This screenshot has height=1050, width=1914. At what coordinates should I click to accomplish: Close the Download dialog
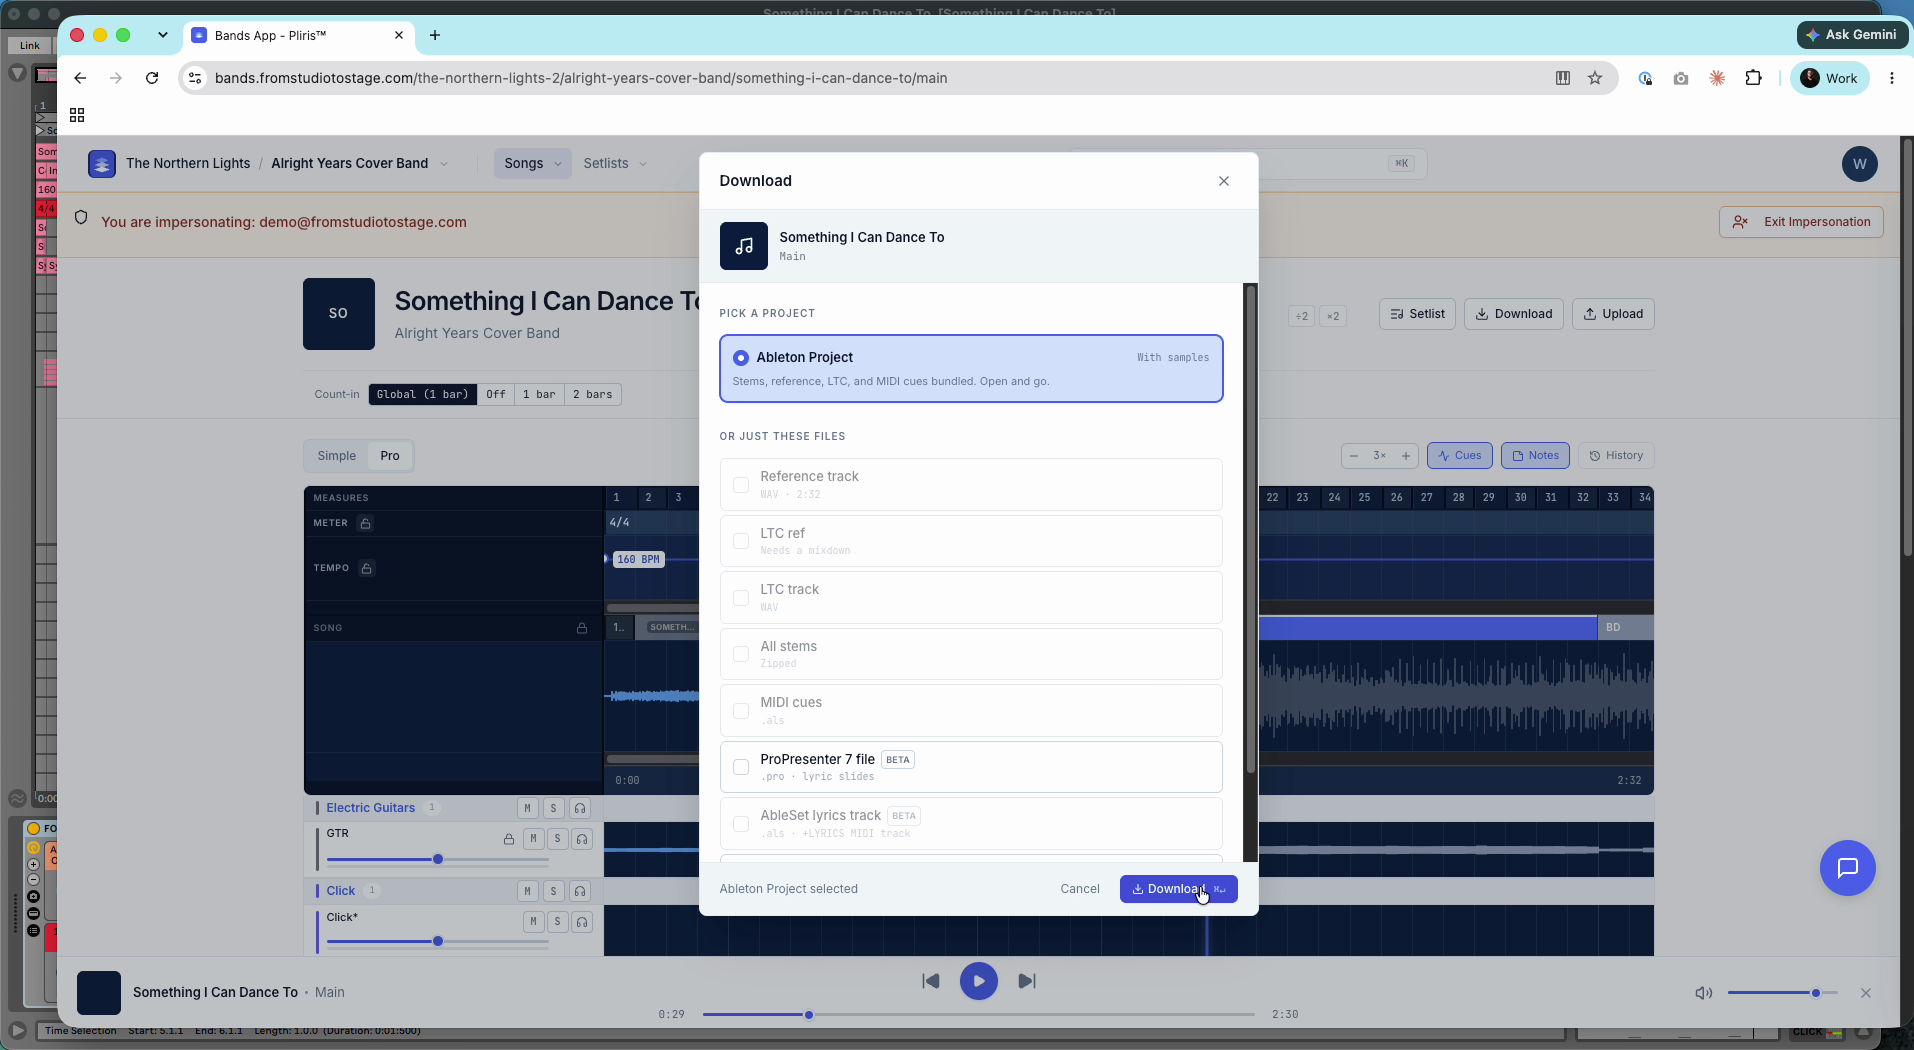pyautogui.click(x=1224, y=181)
